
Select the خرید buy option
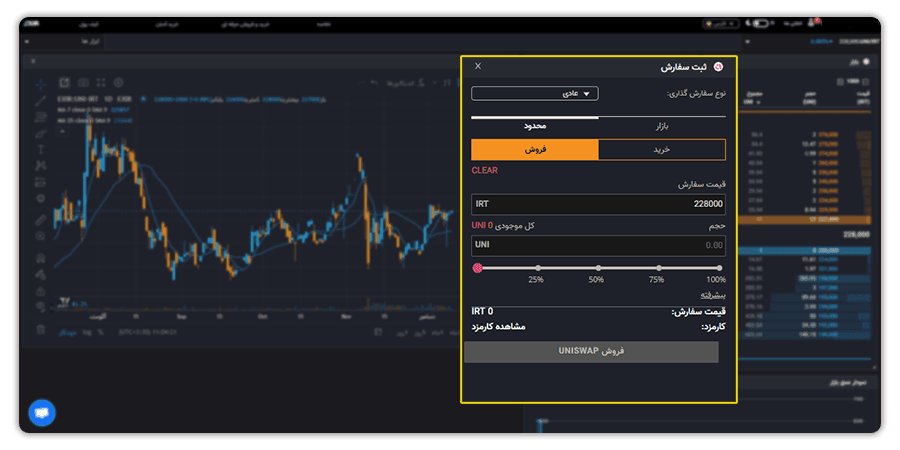tap(662, 149)
